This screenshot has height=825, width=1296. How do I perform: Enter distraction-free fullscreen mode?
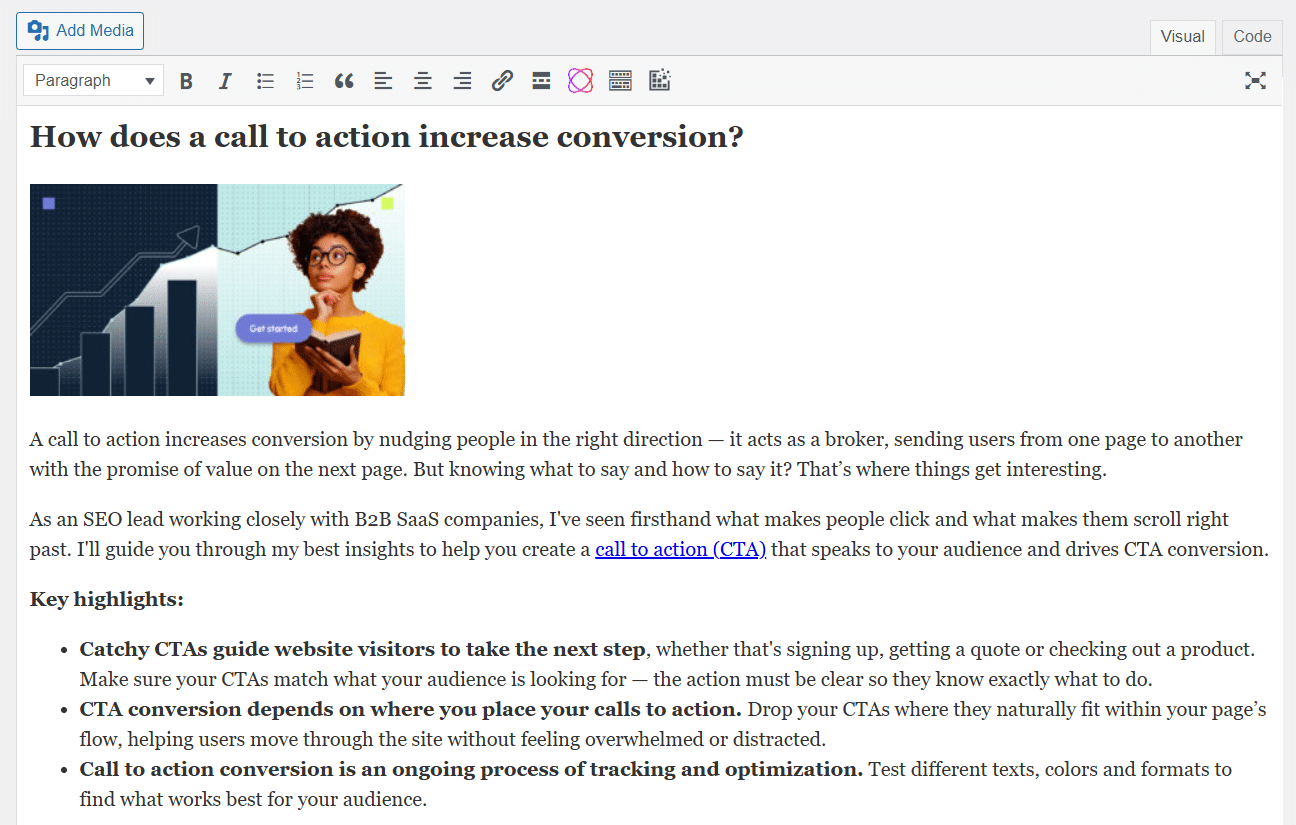[x=1255, y=81]
